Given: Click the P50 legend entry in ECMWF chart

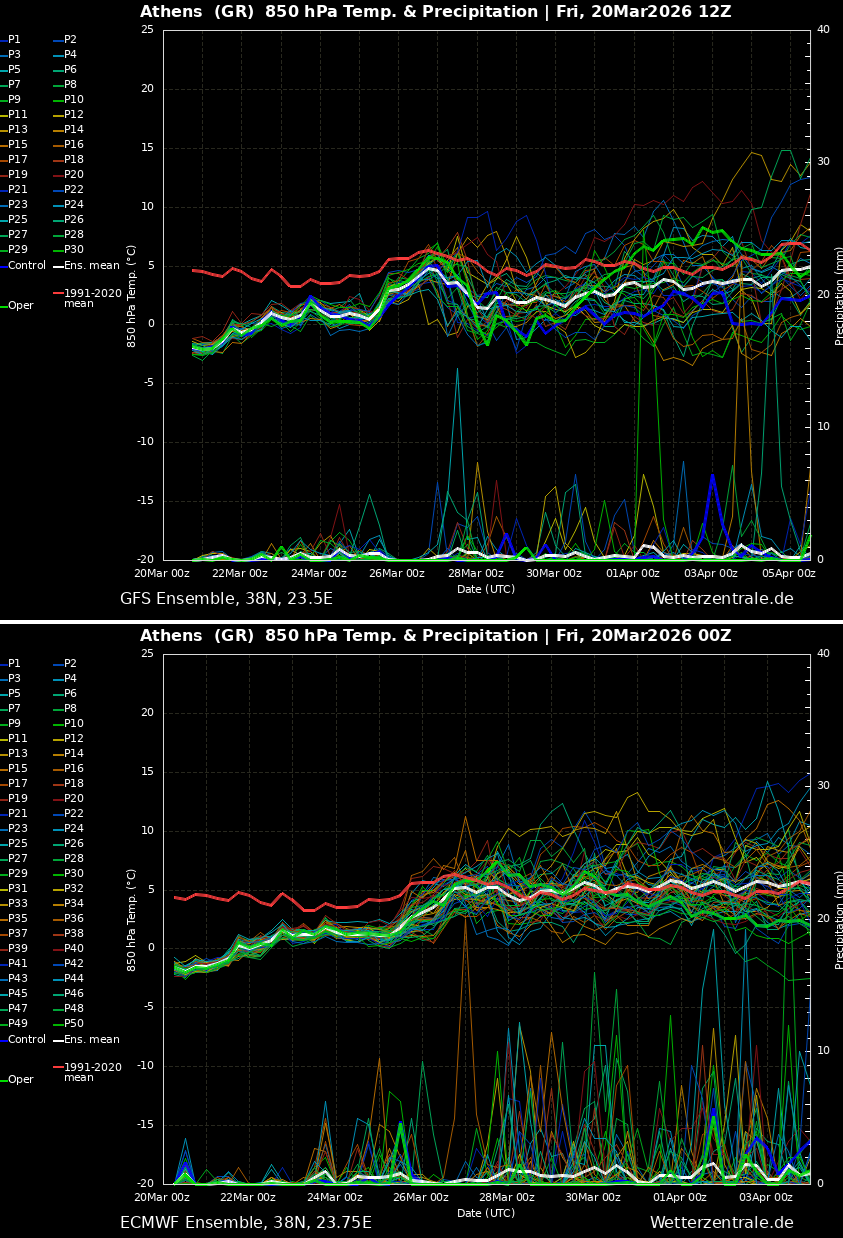Looking at the screenshot, I should (74, 1024).
